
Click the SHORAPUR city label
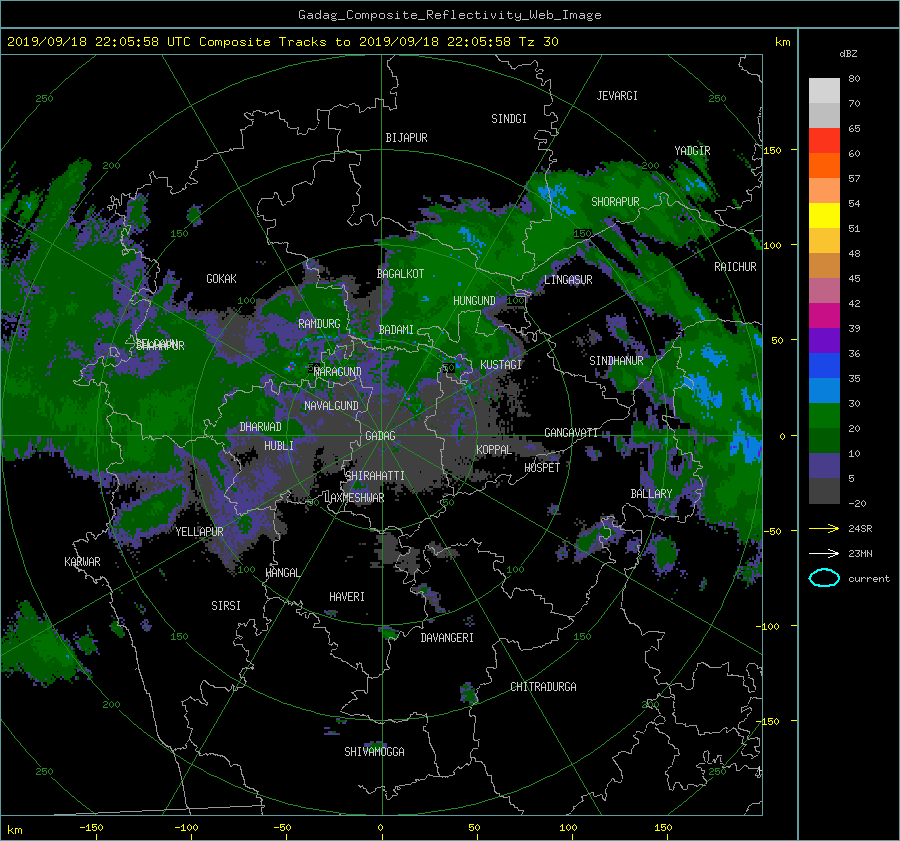(x=615, y=202)
